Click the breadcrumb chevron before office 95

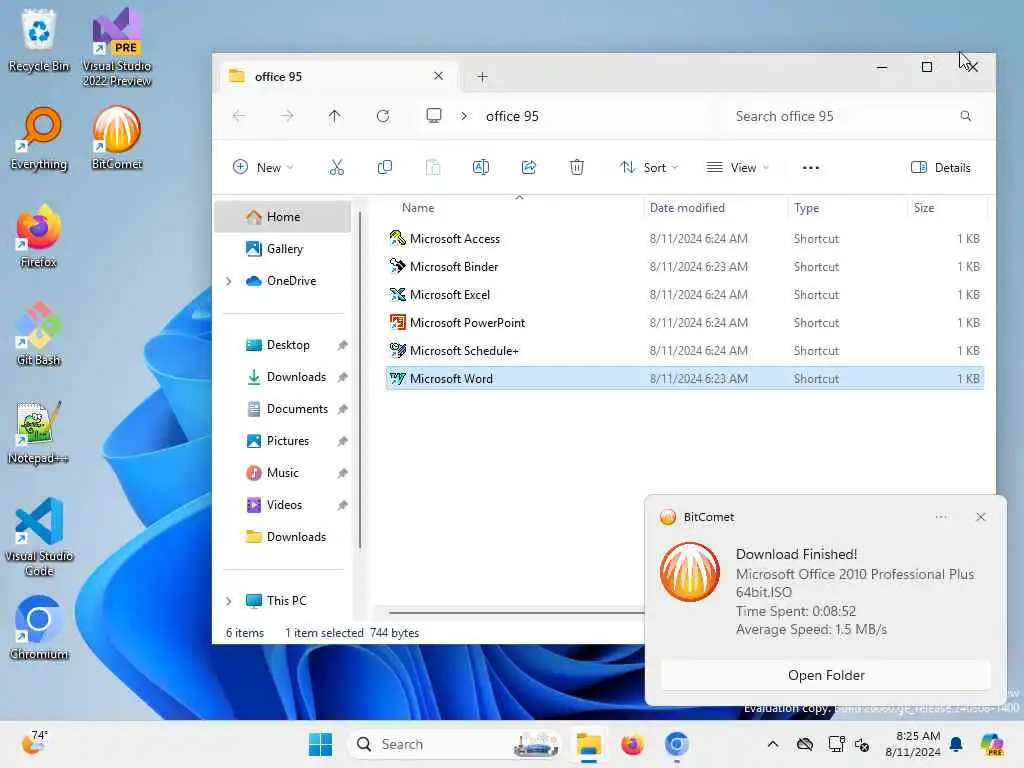pos(464,116)
